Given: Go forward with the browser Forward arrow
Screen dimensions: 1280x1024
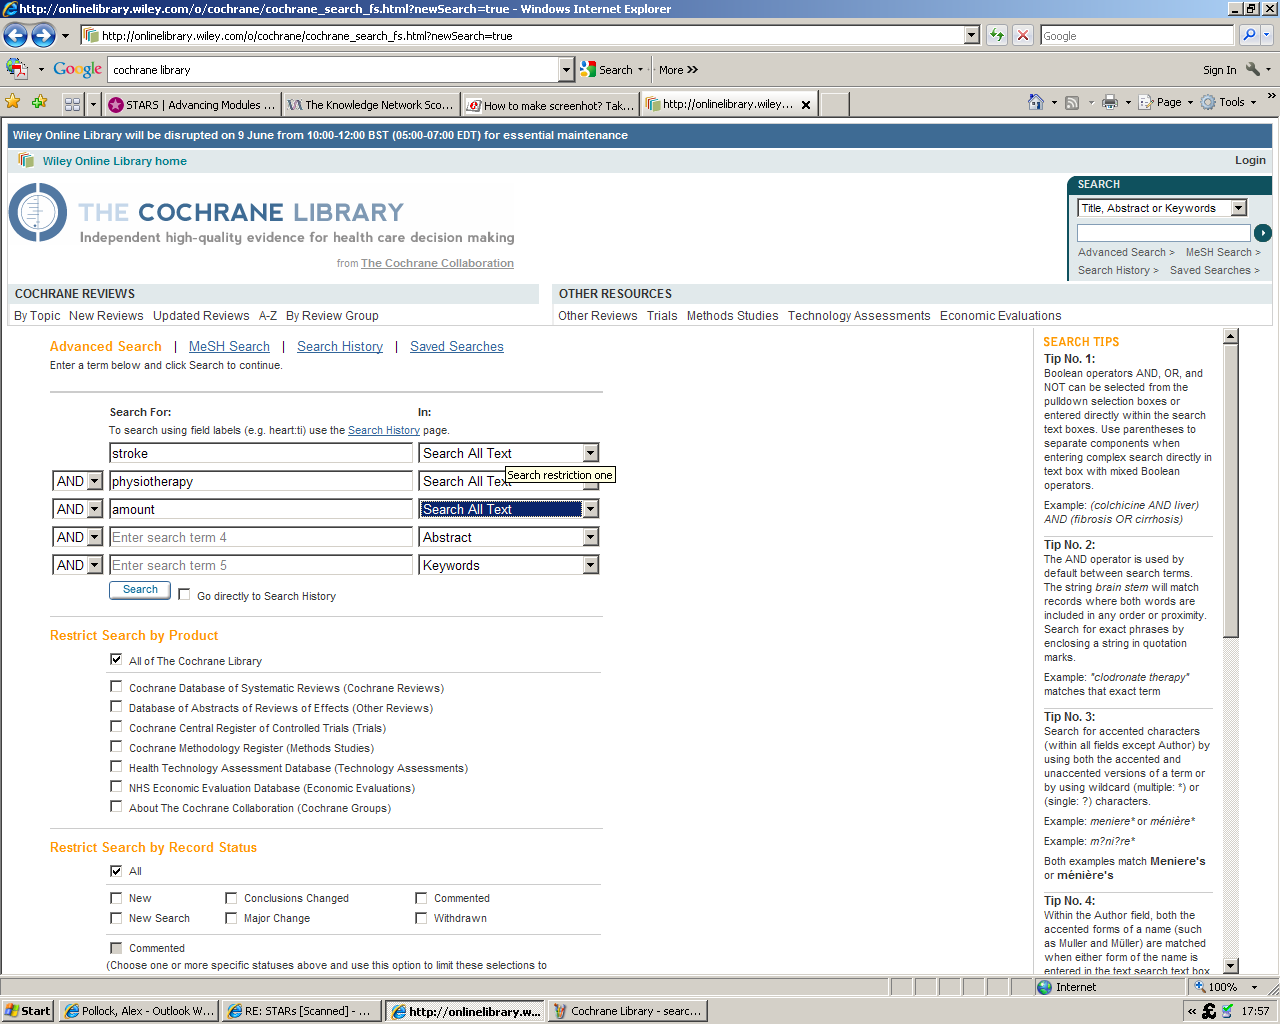Looking at the screenshot, I should [43, 36].
